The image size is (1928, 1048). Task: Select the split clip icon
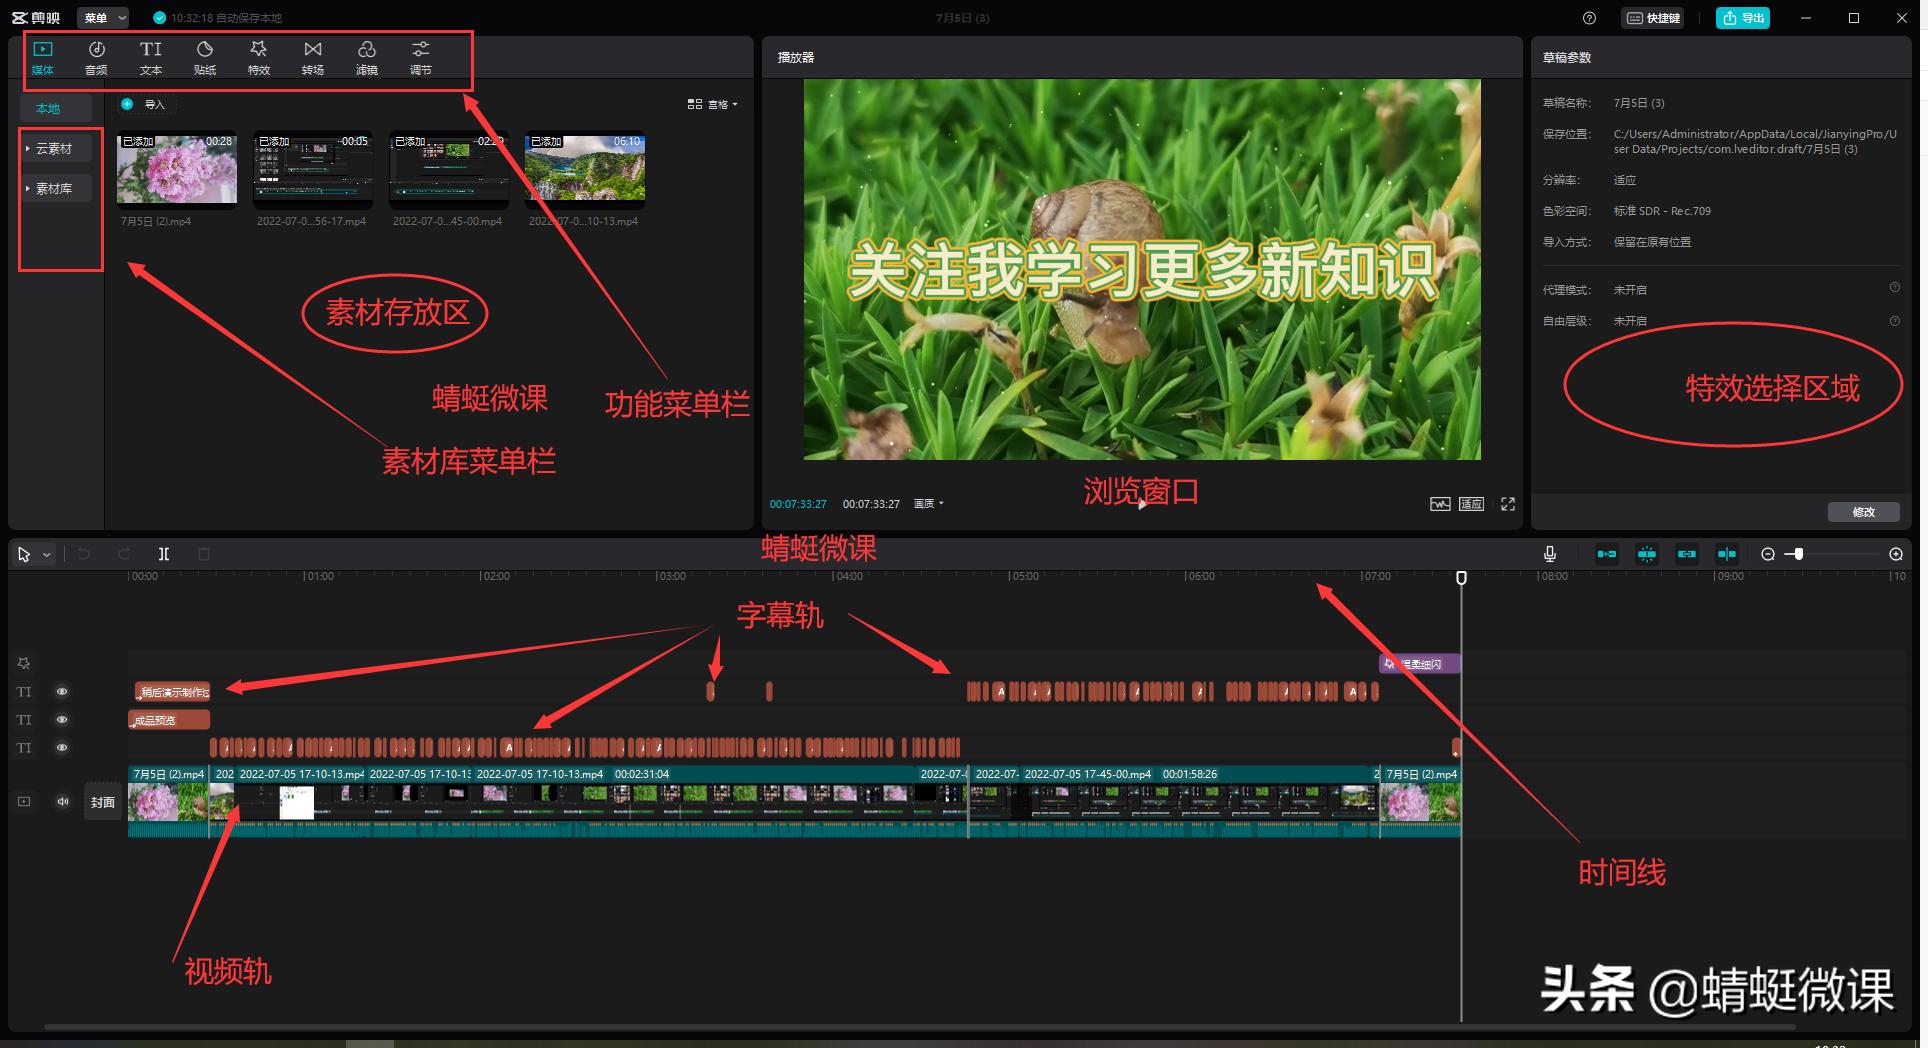[164, 553]
